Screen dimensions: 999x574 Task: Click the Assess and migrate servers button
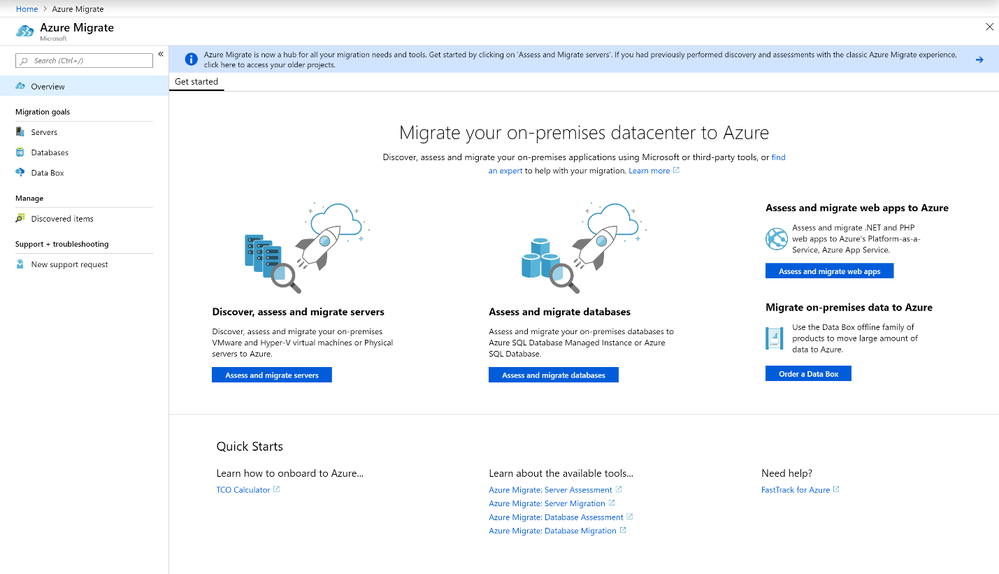tap(272, 375)
